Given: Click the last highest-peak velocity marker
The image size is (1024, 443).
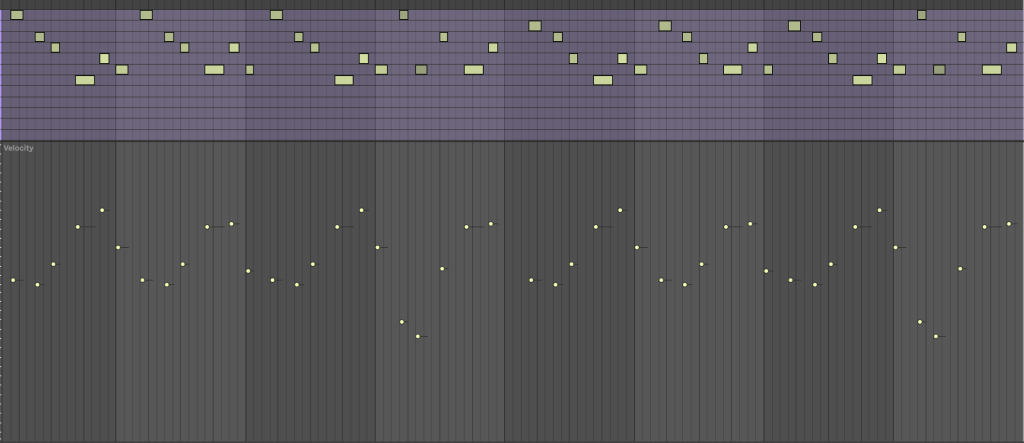Looking at the screenshot, I should (880, 210).
